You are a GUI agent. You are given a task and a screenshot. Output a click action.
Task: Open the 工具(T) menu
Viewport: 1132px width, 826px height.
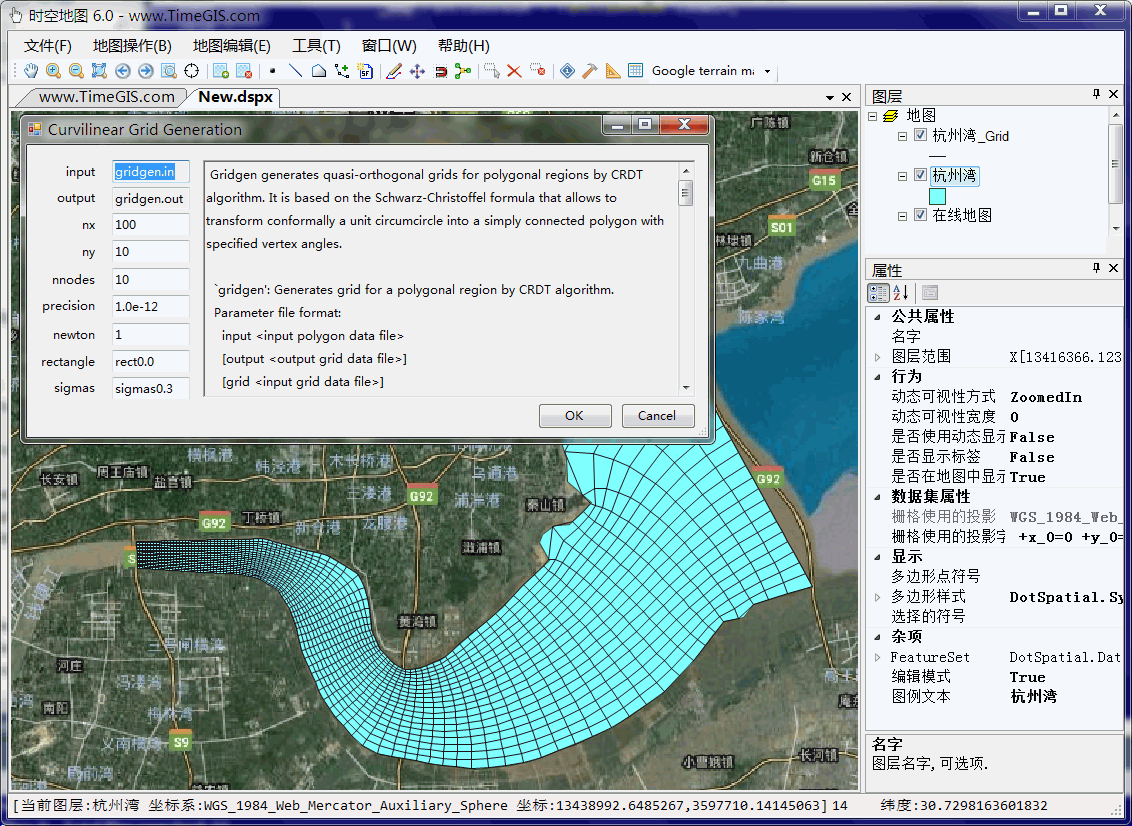[x=316, y=46]
